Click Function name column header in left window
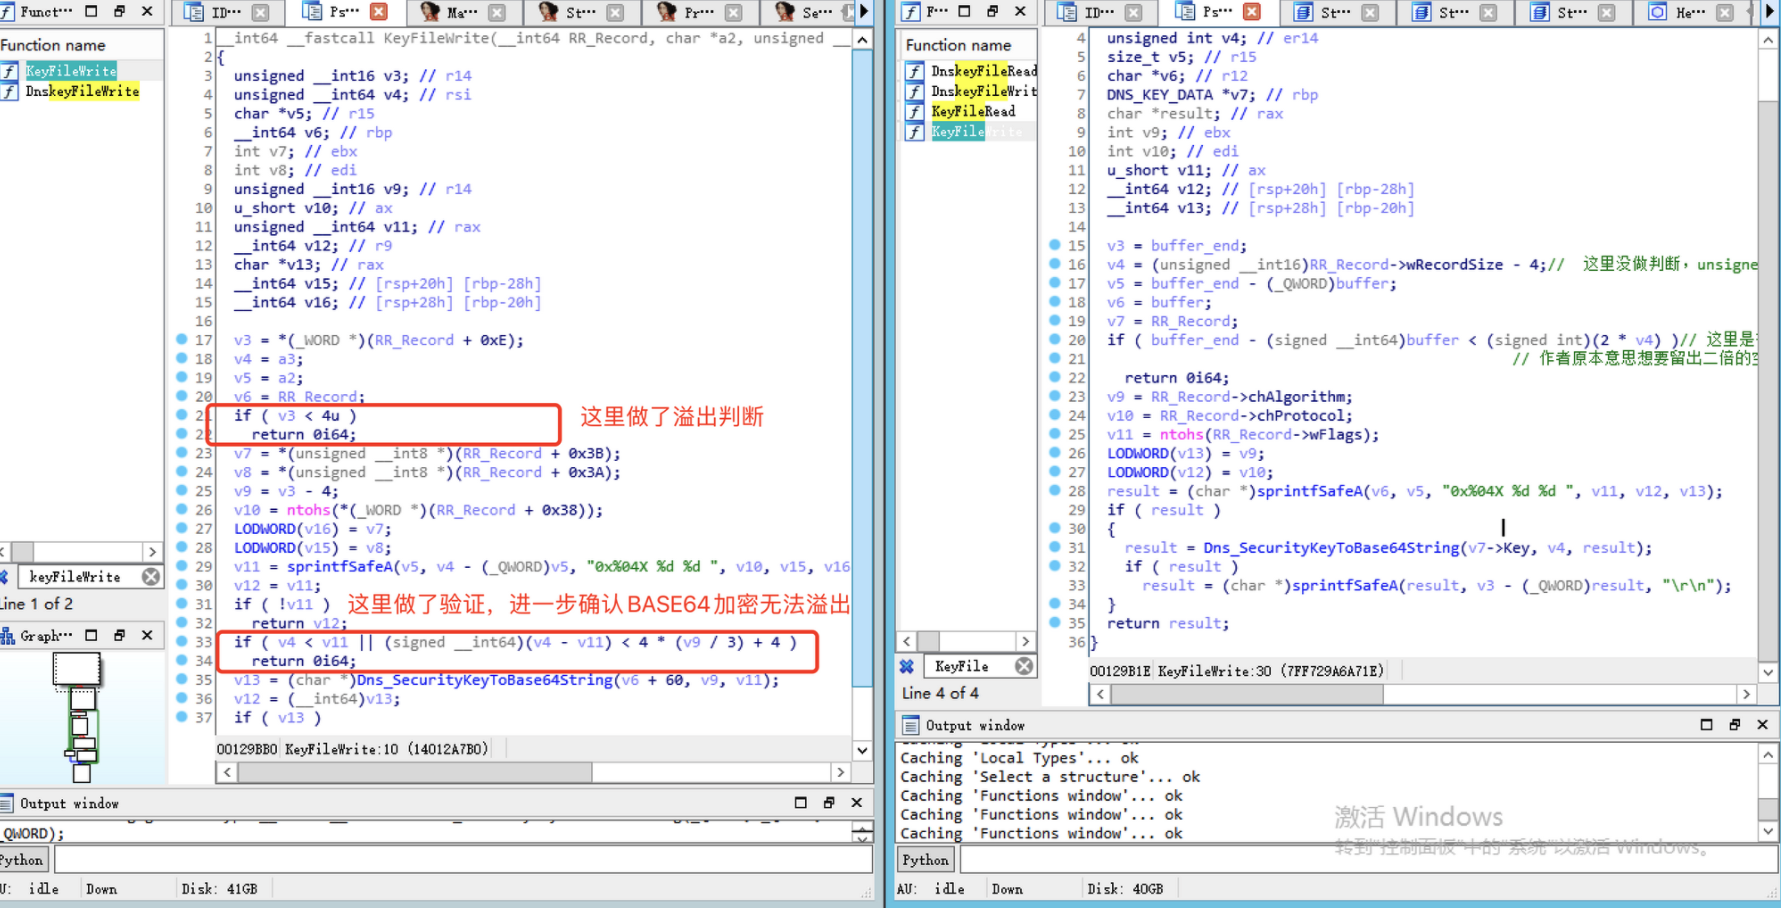1781x908 pixels. click(82, 45)
